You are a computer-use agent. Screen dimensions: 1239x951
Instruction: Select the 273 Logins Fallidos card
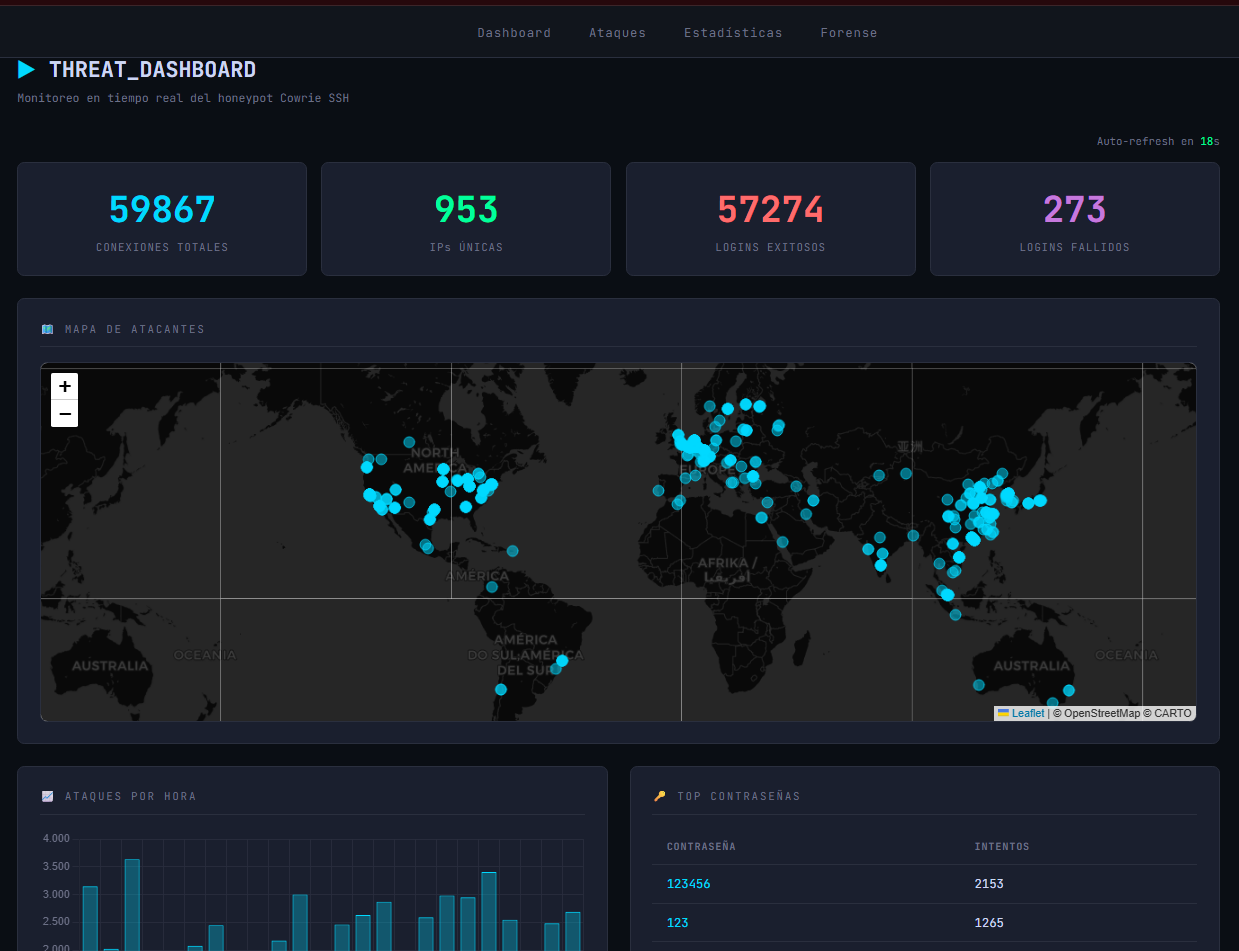coord(1075,219)
